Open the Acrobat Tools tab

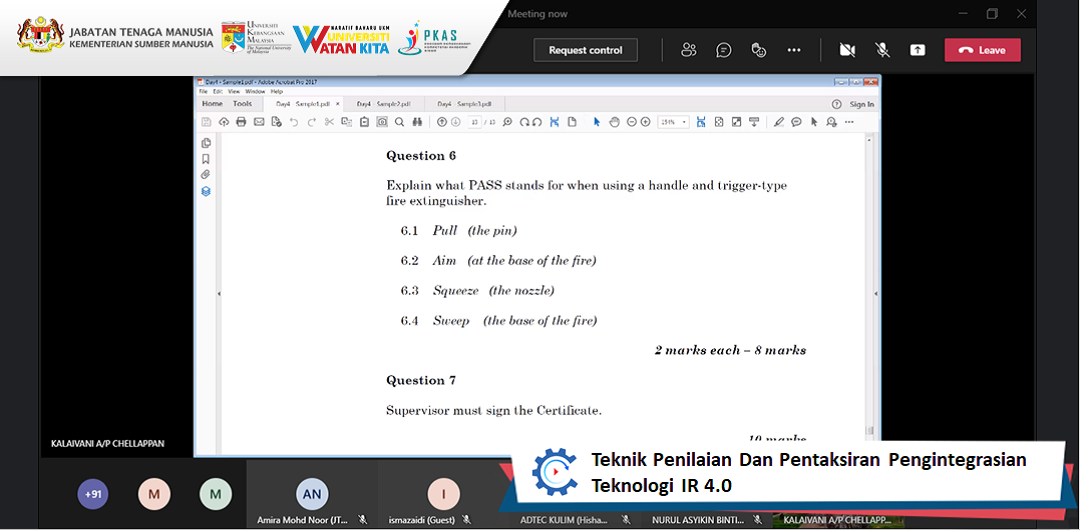pos(242,104)
